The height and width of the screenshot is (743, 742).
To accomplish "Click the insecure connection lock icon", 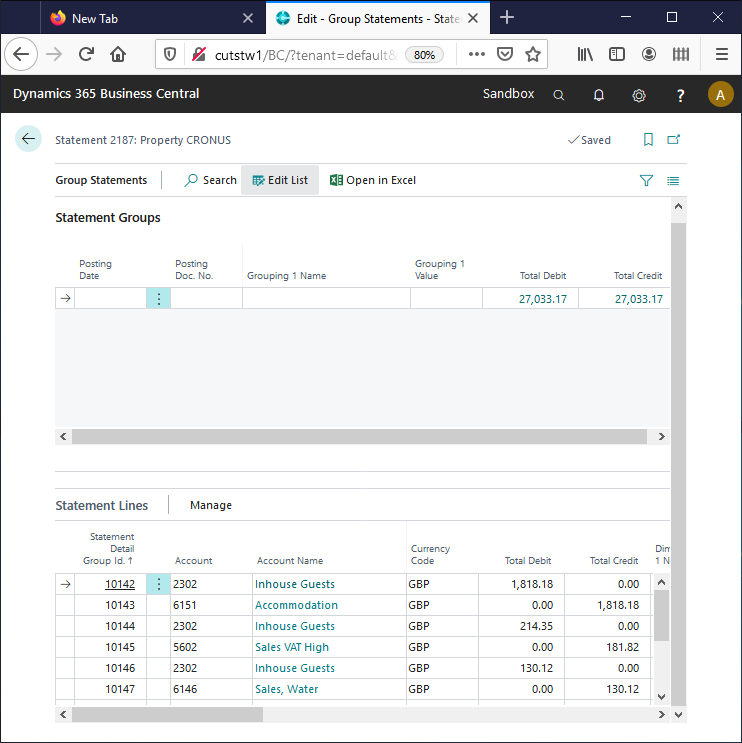I will point(199,54).
